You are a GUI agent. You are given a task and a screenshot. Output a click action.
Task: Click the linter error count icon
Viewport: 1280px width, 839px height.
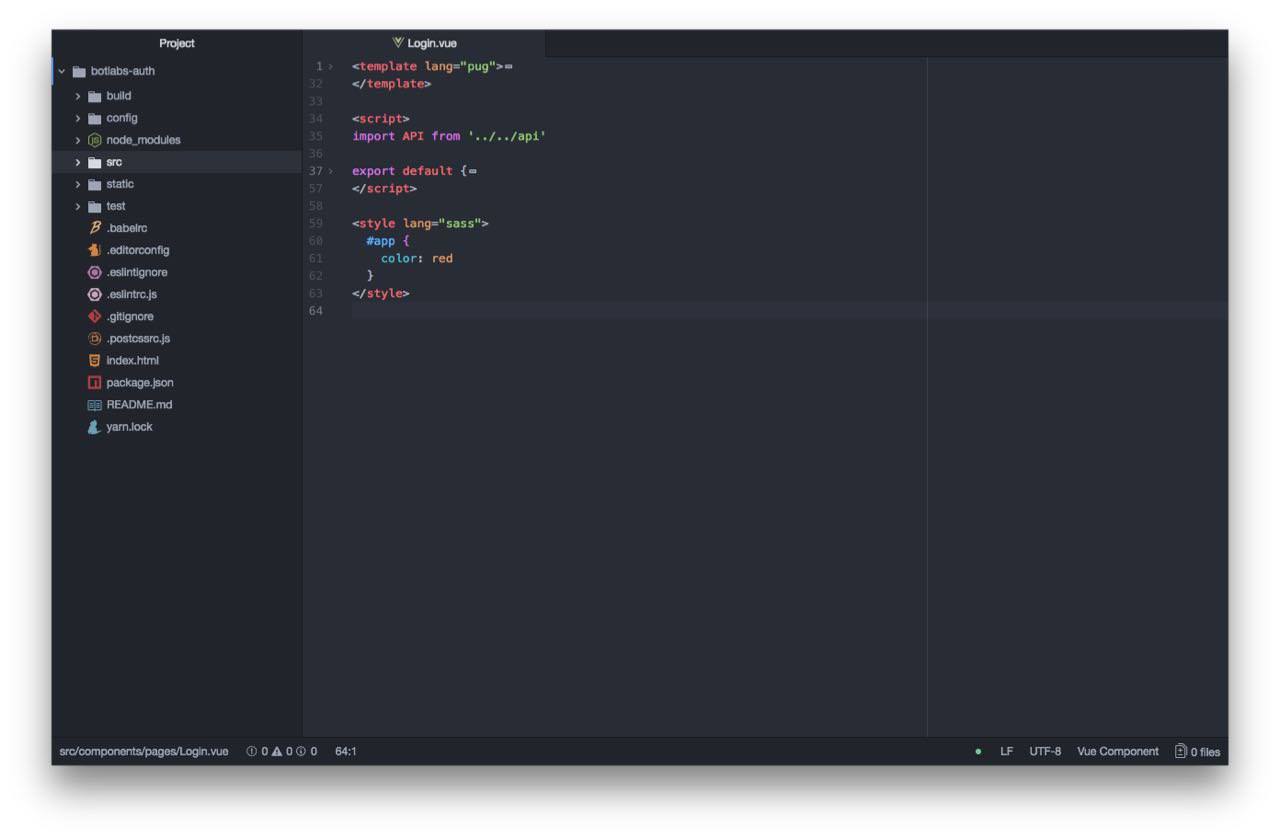click(251, 751)
